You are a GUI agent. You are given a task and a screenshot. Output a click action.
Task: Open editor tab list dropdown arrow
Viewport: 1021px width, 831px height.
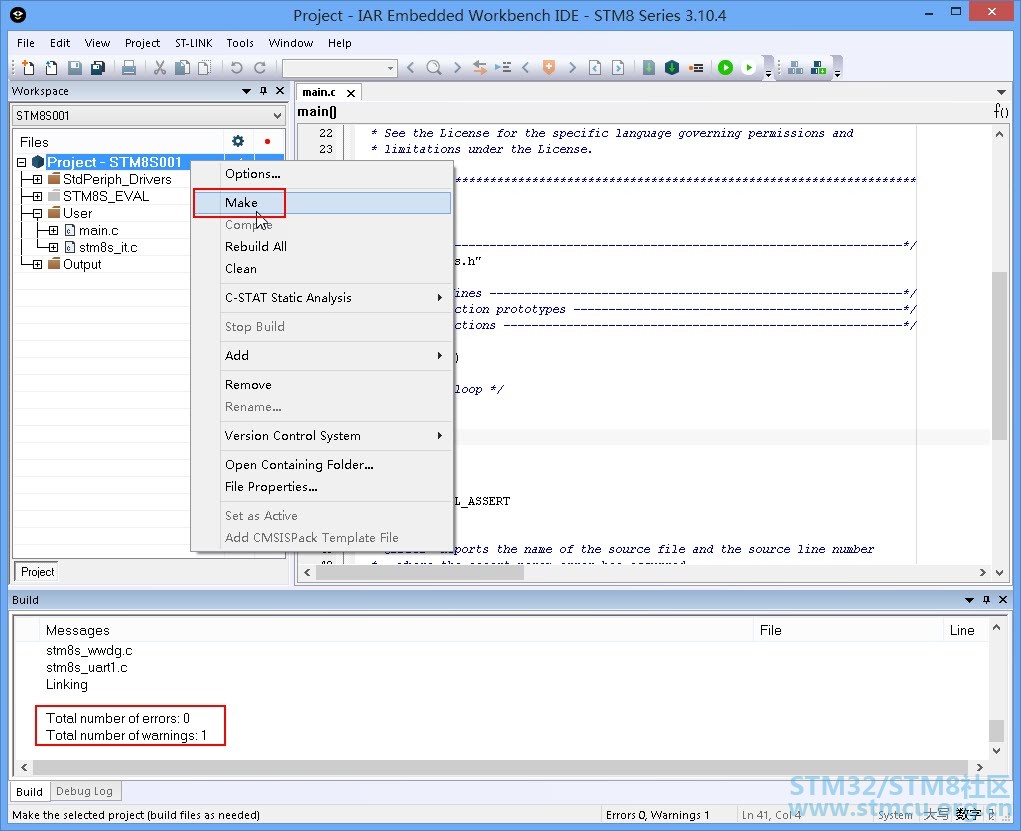pos(1001,92)
